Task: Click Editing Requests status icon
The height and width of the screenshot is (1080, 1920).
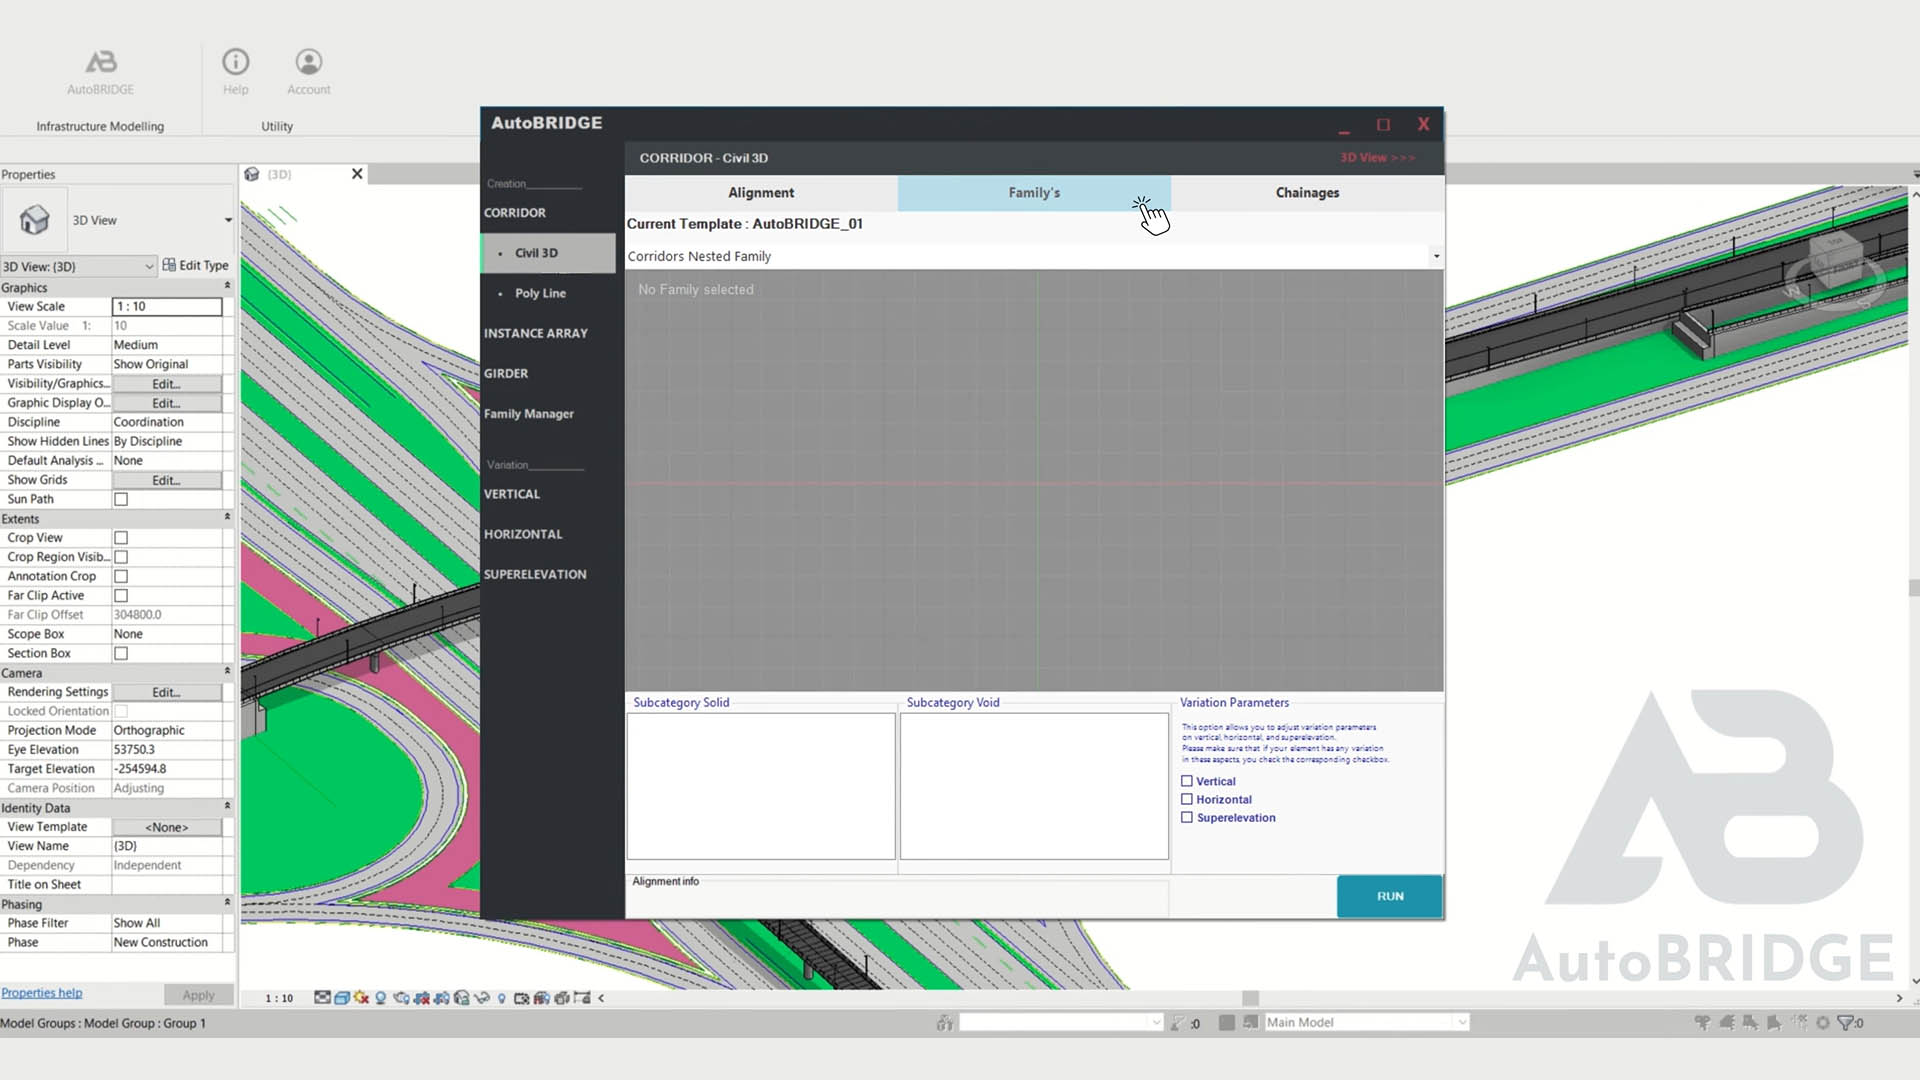Action: (x=1177, y=1023)
